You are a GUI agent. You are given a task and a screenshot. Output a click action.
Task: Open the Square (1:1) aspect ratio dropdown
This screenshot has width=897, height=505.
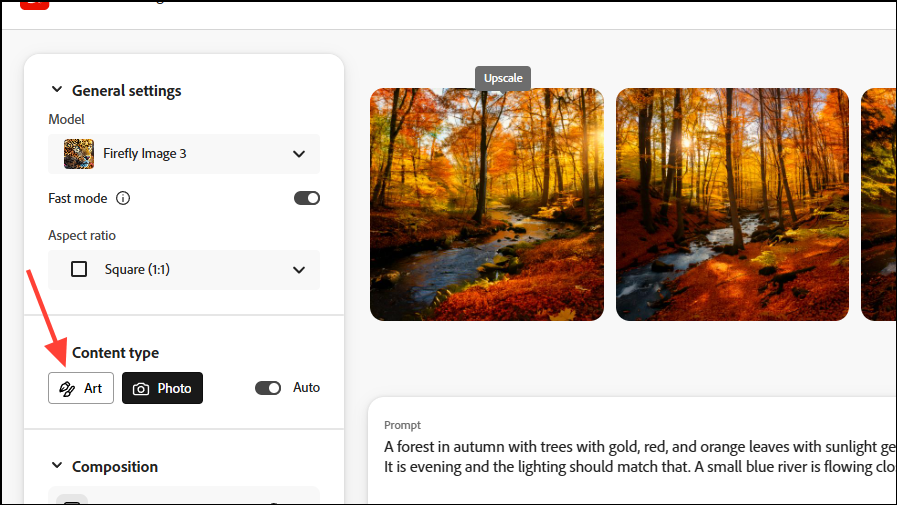coord(184,269)
